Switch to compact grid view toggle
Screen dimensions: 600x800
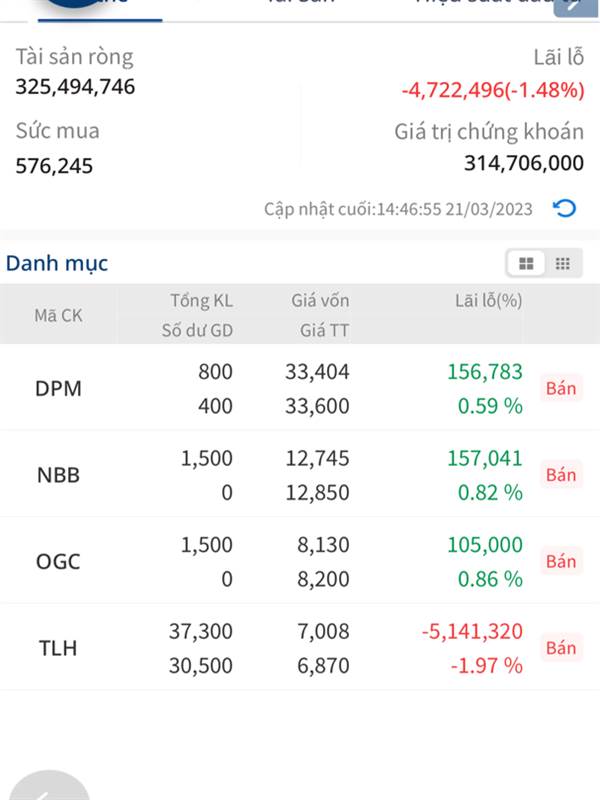(x=563, y=264)
